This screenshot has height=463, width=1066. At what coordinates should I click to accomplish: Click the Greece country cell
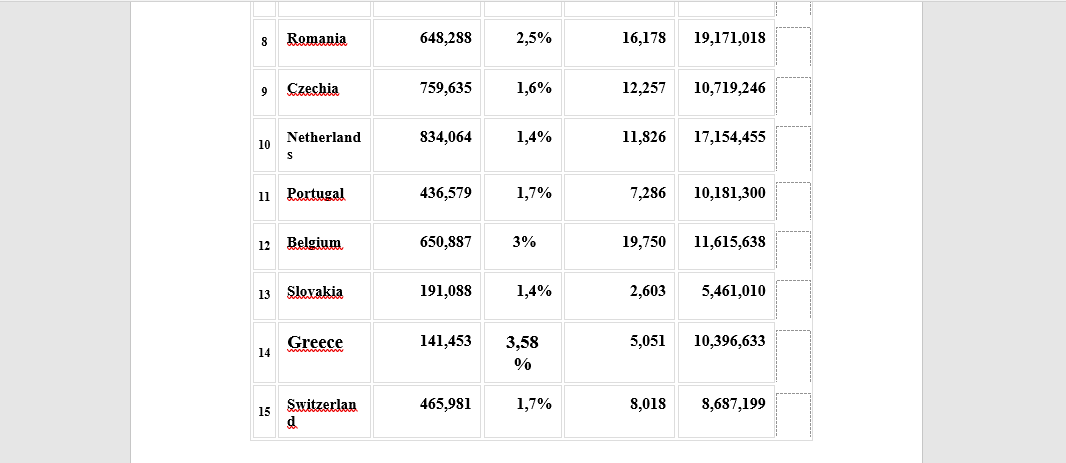(x=324, y=352)
